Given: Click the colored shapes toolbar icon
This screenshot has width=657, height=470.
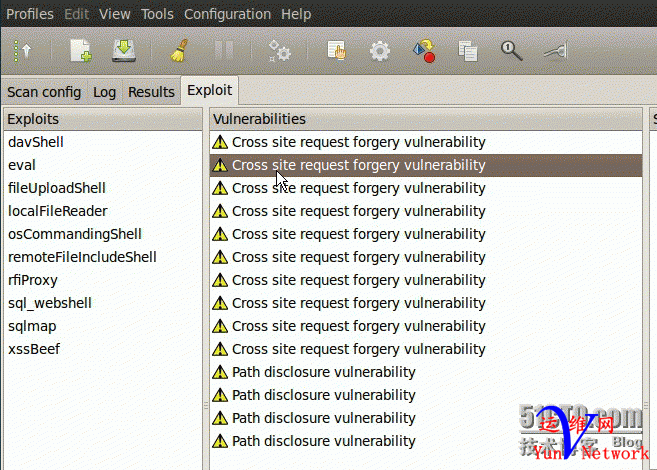Looking at the screenshot, I should [x=423, y=51].
